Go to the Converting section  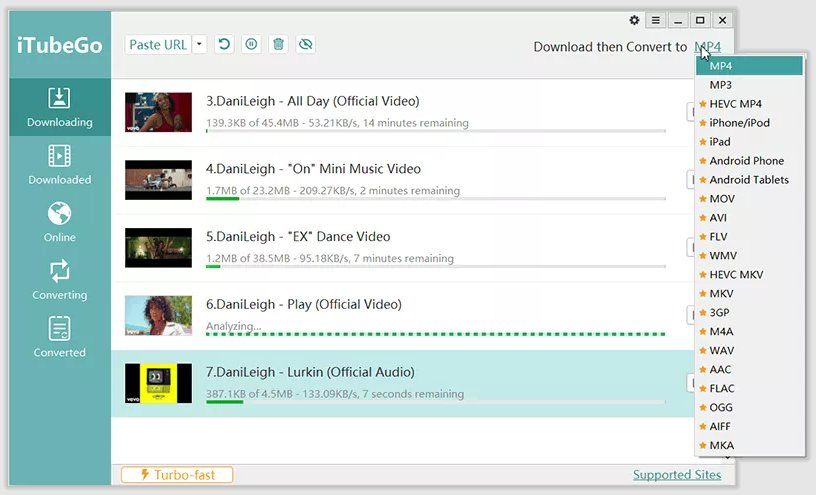(59, 280)
